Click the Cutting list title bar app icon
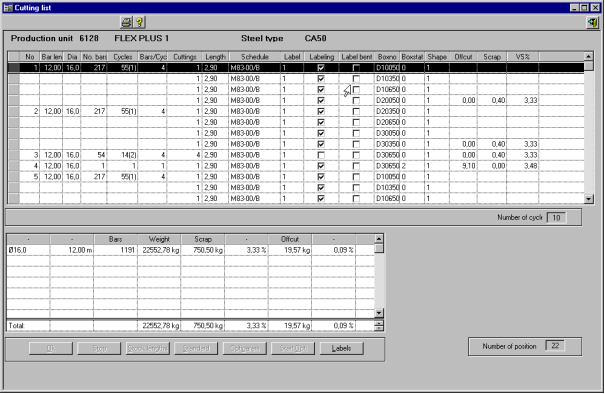The width and height of the screenshot is (605, 394). click(8, 8)
